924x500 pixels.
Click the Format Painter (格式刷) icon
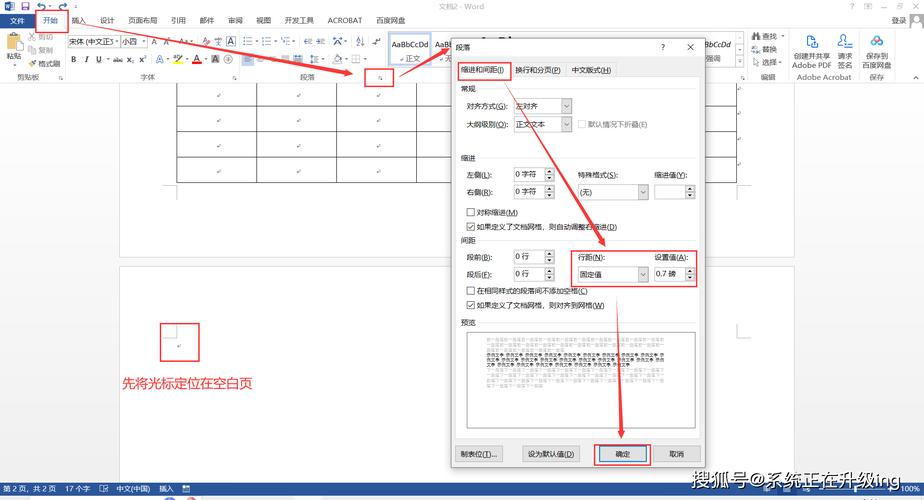[32, 64]
